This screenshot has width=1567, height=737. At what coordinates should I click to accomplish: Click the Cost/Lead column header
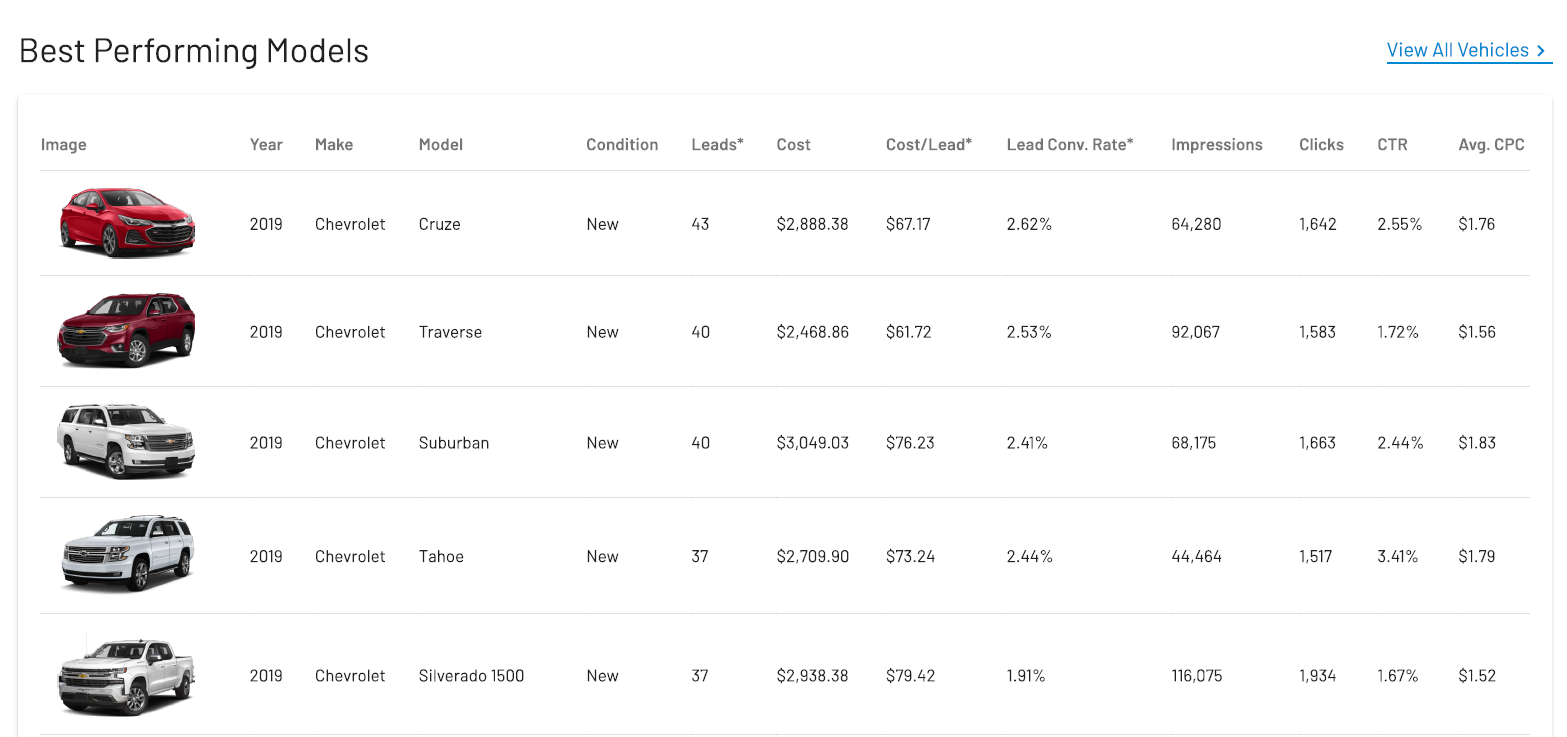(928, 144)
